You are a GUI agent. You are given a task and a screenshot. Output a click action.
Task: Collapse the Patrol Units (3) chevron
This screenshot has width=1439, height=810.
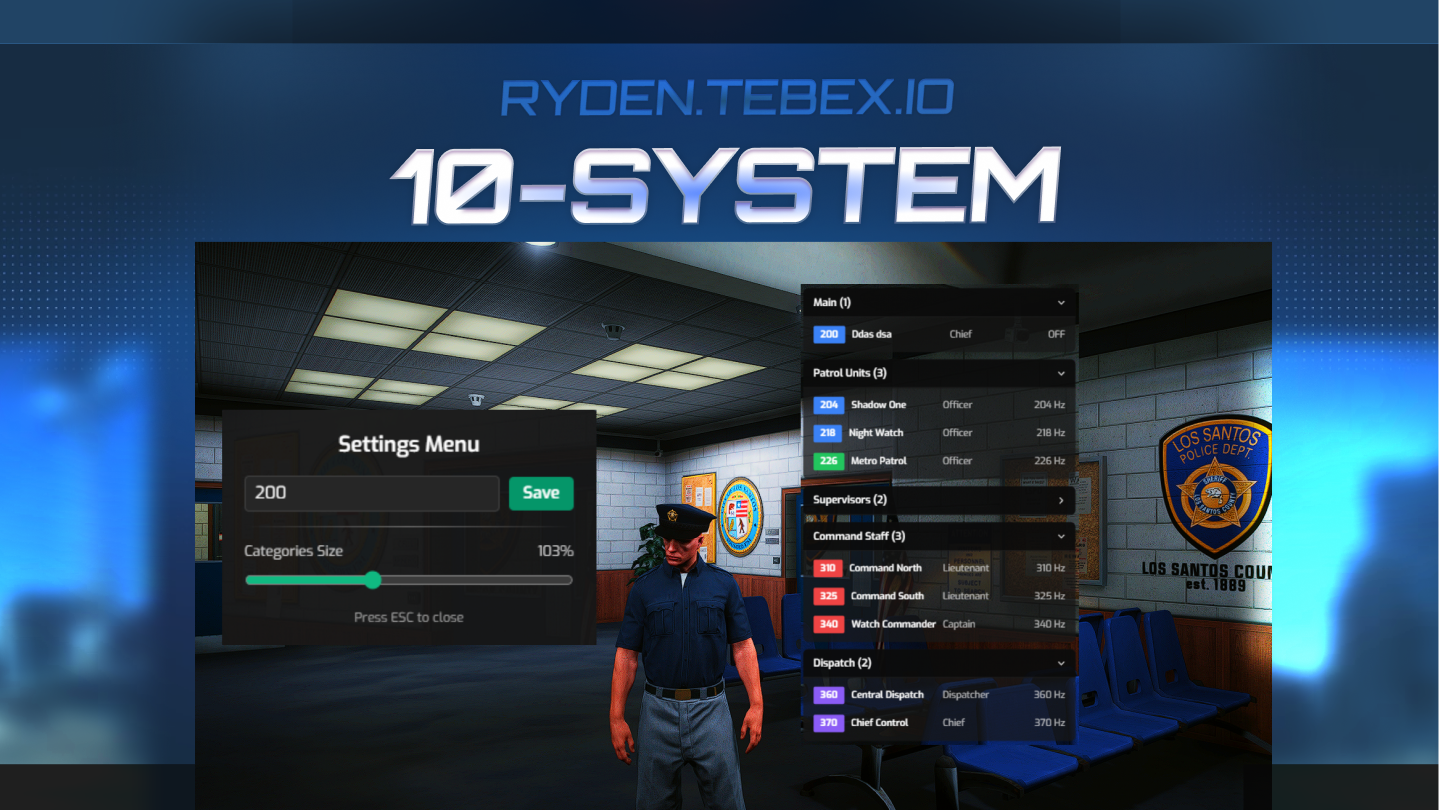click(x=1061, y=373)
